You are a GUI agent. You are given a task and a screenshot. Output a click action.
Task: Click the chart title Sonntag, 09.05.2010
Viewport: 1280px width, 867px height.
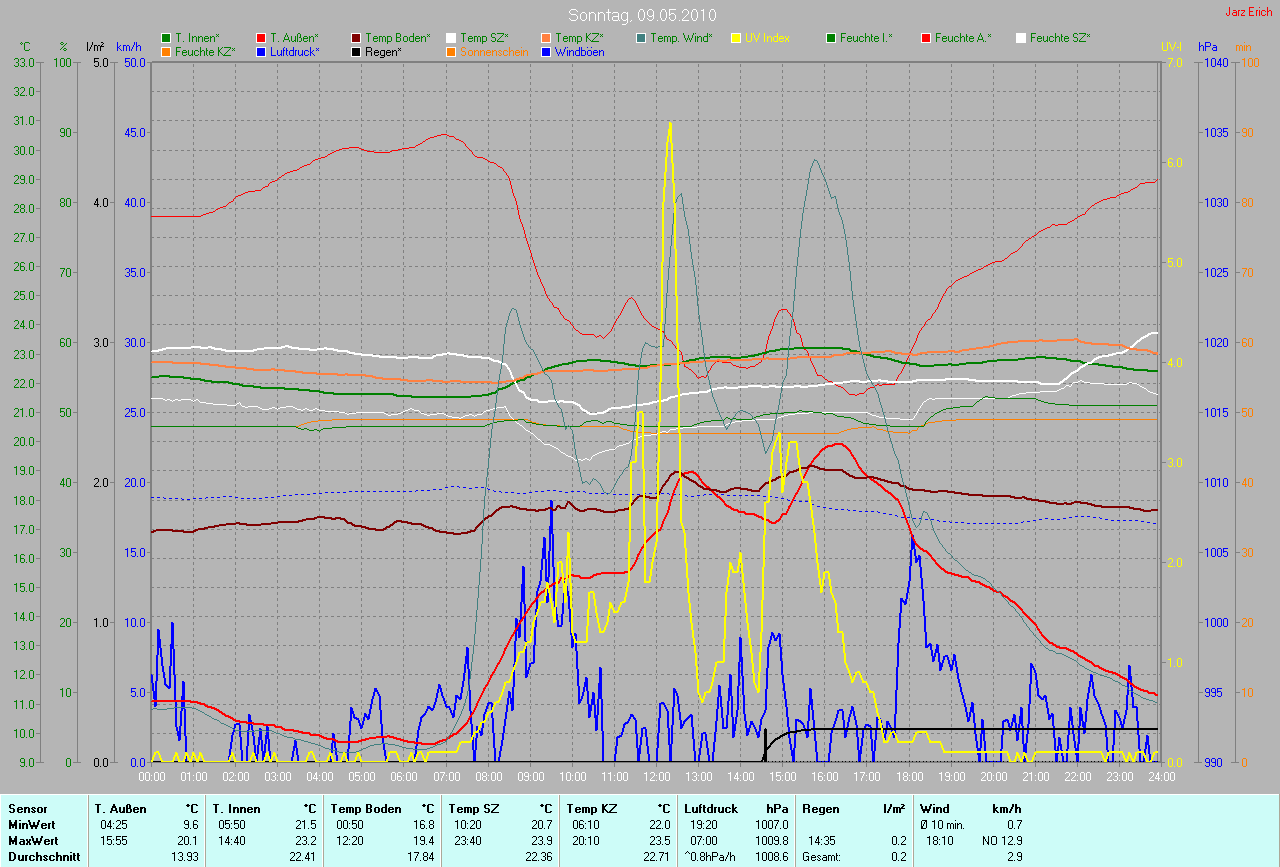point(639,15)
